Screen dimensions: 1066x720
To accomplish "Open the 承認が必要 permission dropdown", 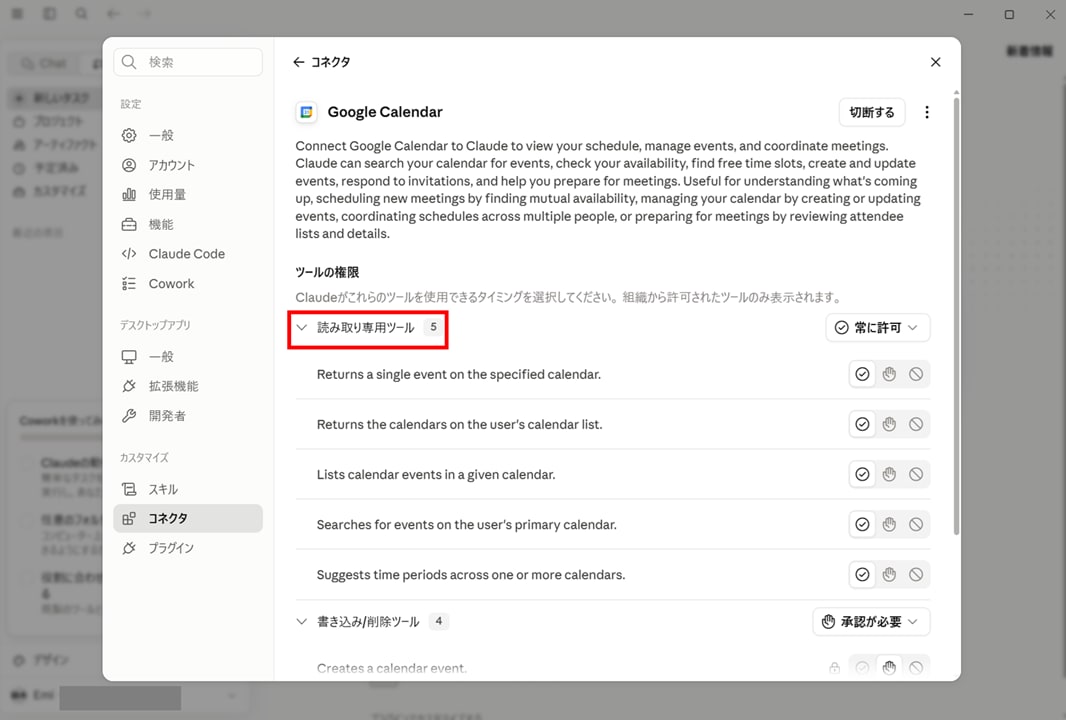I will coord(871,621).
